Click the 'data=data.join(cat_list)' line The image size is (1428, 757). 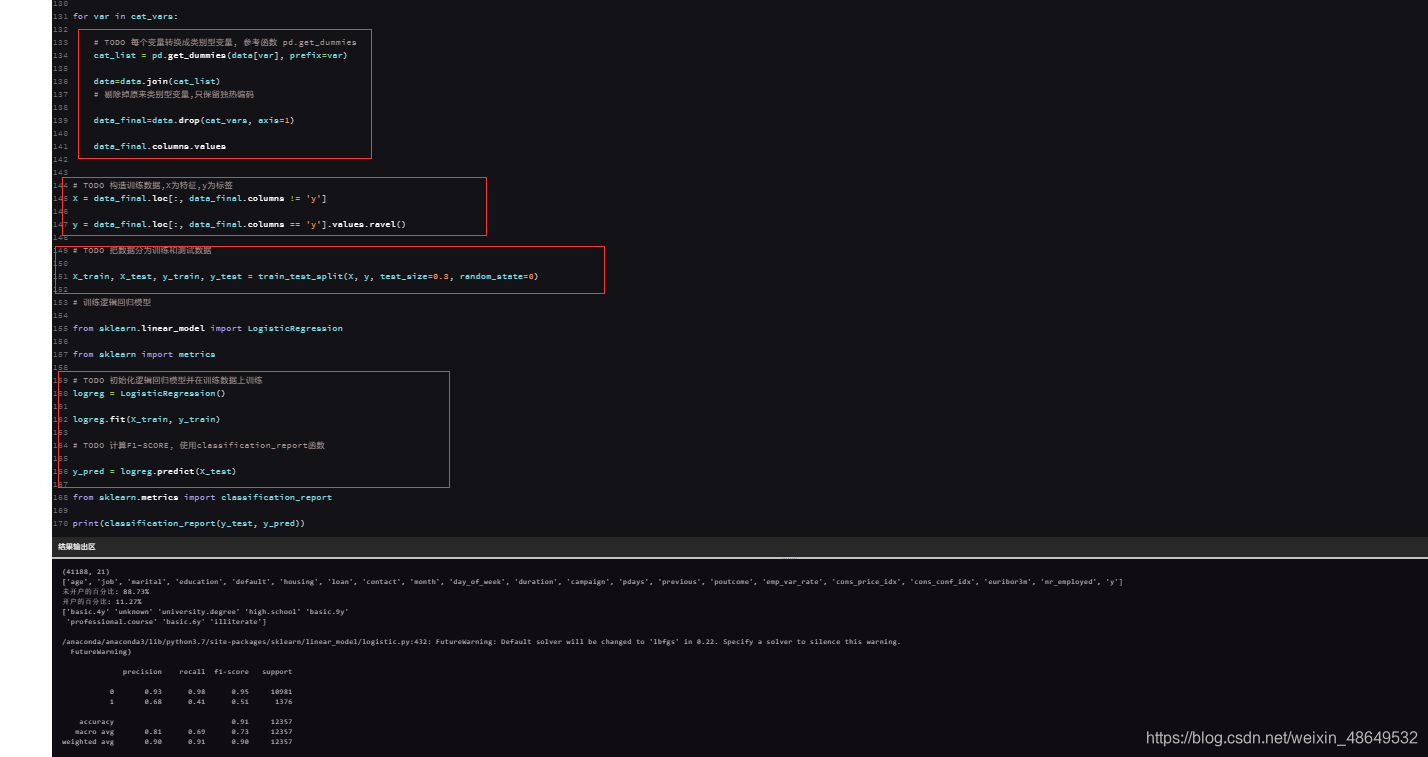157,82
